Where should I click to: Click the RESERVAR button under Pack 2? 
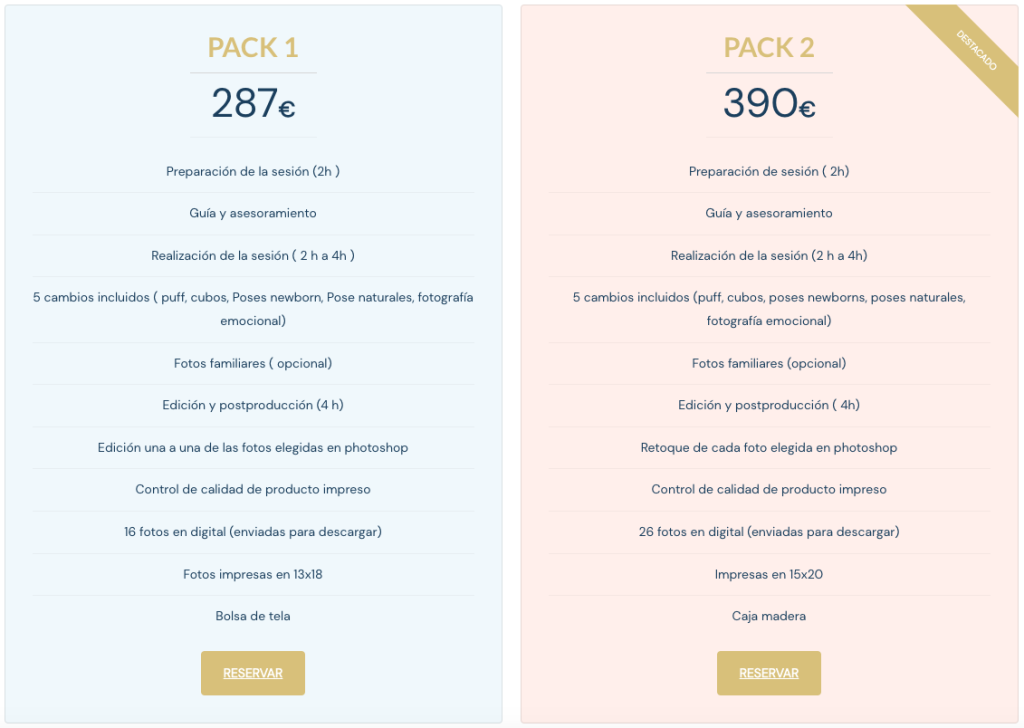[769, 673]
